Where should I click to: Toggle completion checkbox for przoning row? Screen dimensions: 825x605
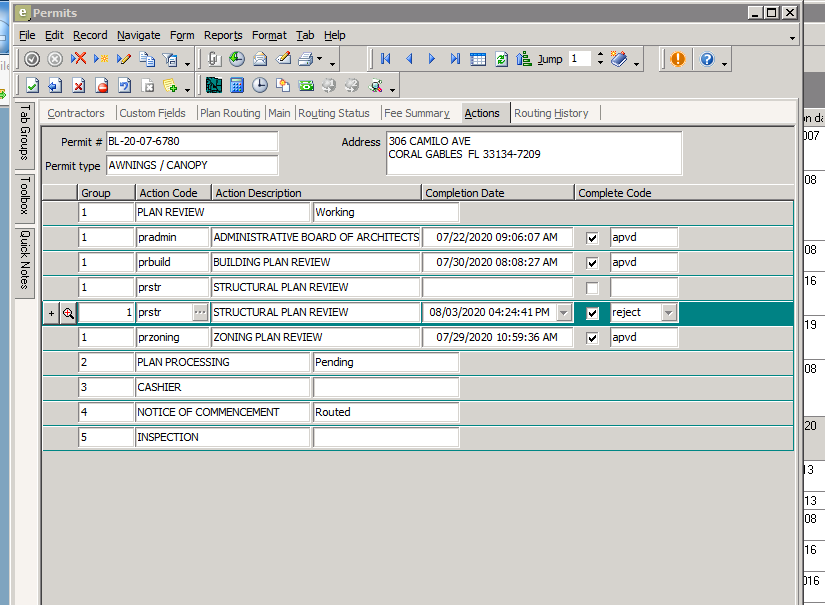[x=592, y=338]
